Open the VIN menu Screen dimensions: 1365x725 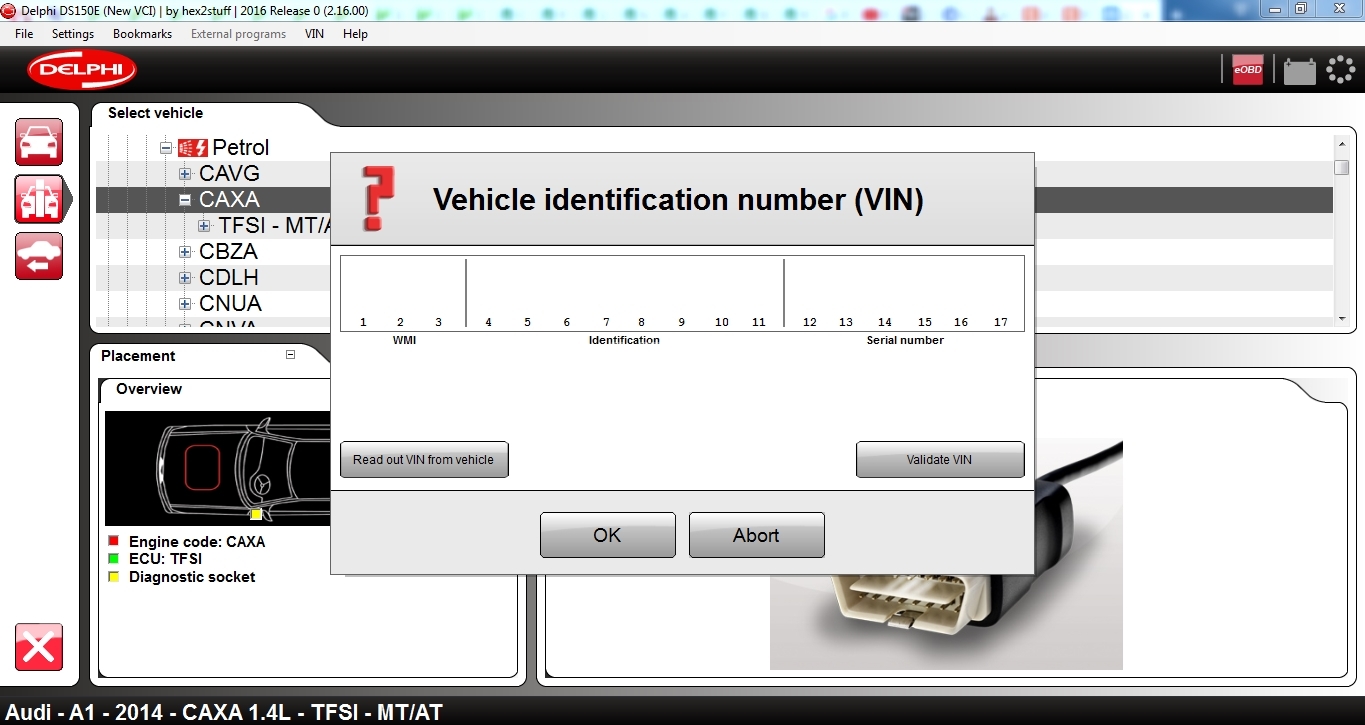tap(314, 34)
